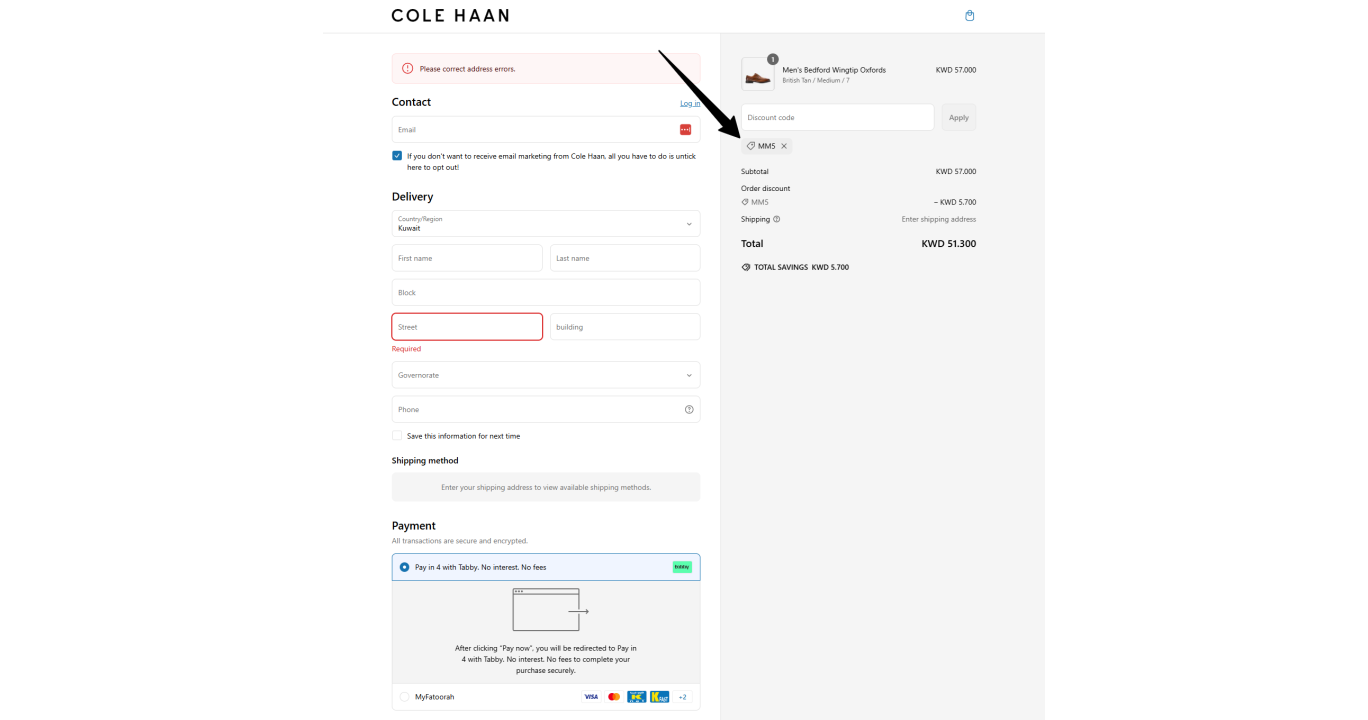This screenshot has width=1368, height=720.
Task: Click the "British Tan / Medium / 7" variant text
Action: click(x=817, y=80)
